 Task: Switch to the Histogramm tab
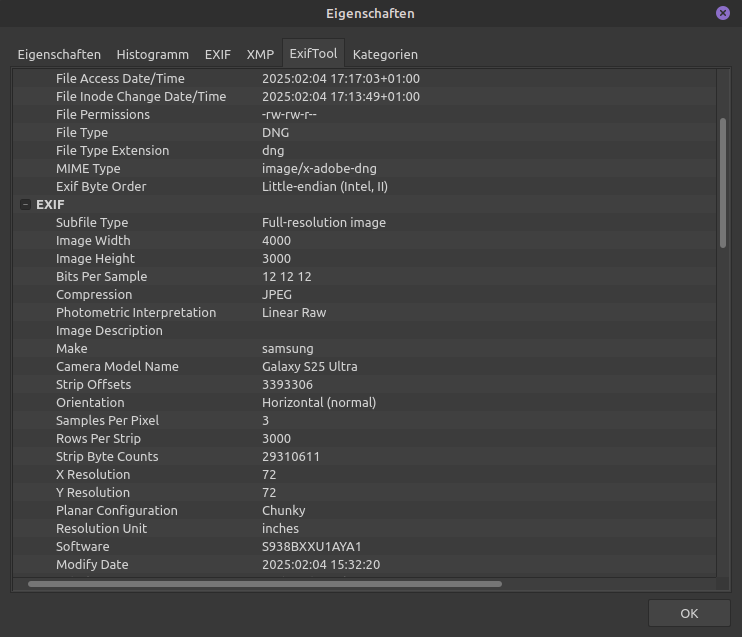coord(152,54)
